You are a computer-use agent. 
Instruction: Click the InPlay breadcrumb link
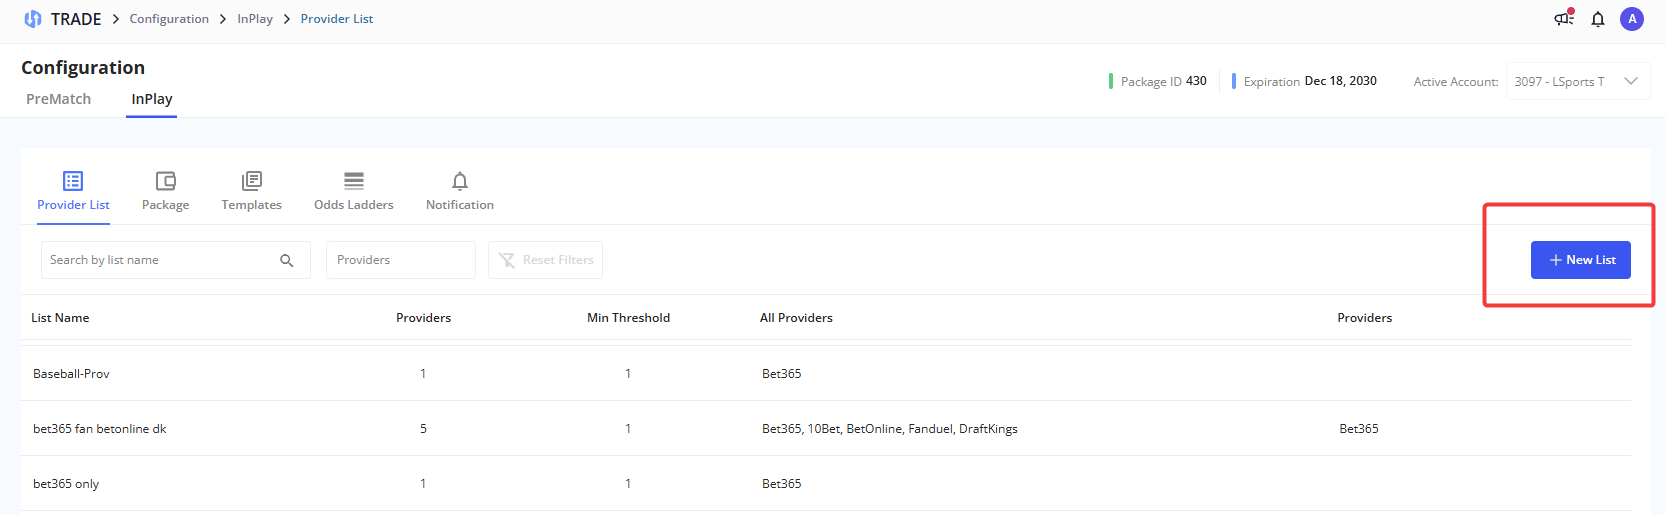(x=255, y=19)
